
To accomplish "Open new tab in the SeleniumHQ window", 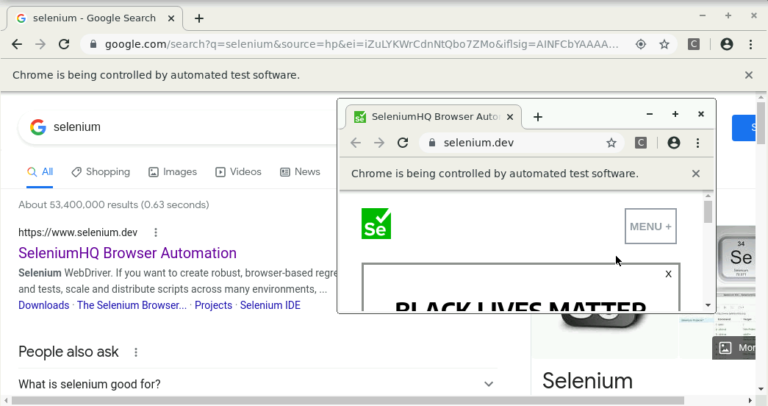I will pos(538,117).
